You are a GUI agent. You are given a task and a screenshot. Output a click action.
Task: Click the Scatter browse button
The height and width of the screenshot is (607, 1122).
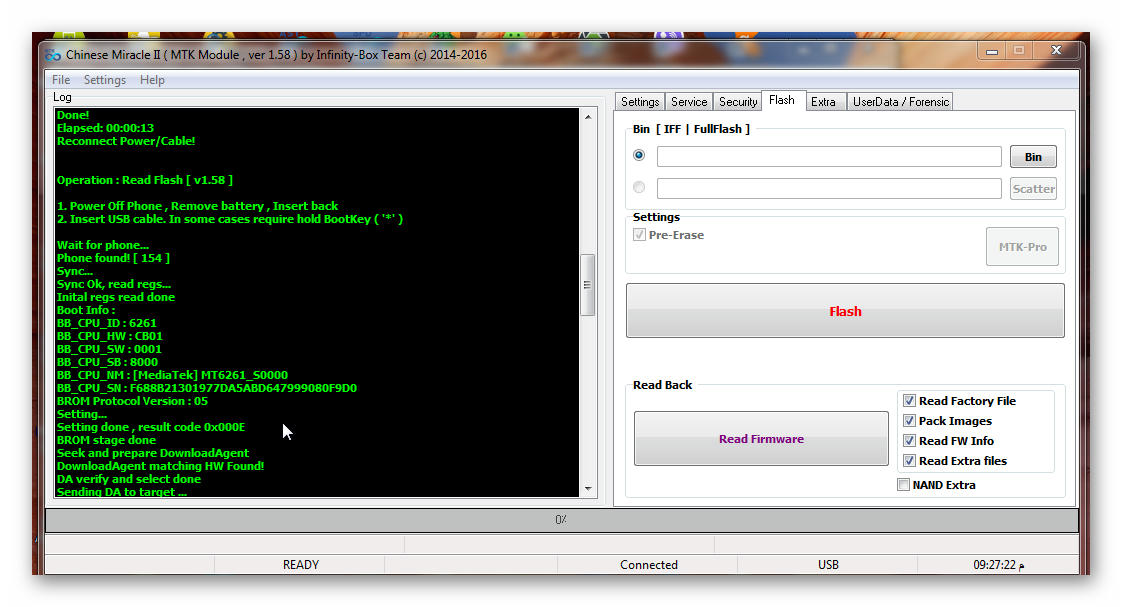coord(1033,189)
